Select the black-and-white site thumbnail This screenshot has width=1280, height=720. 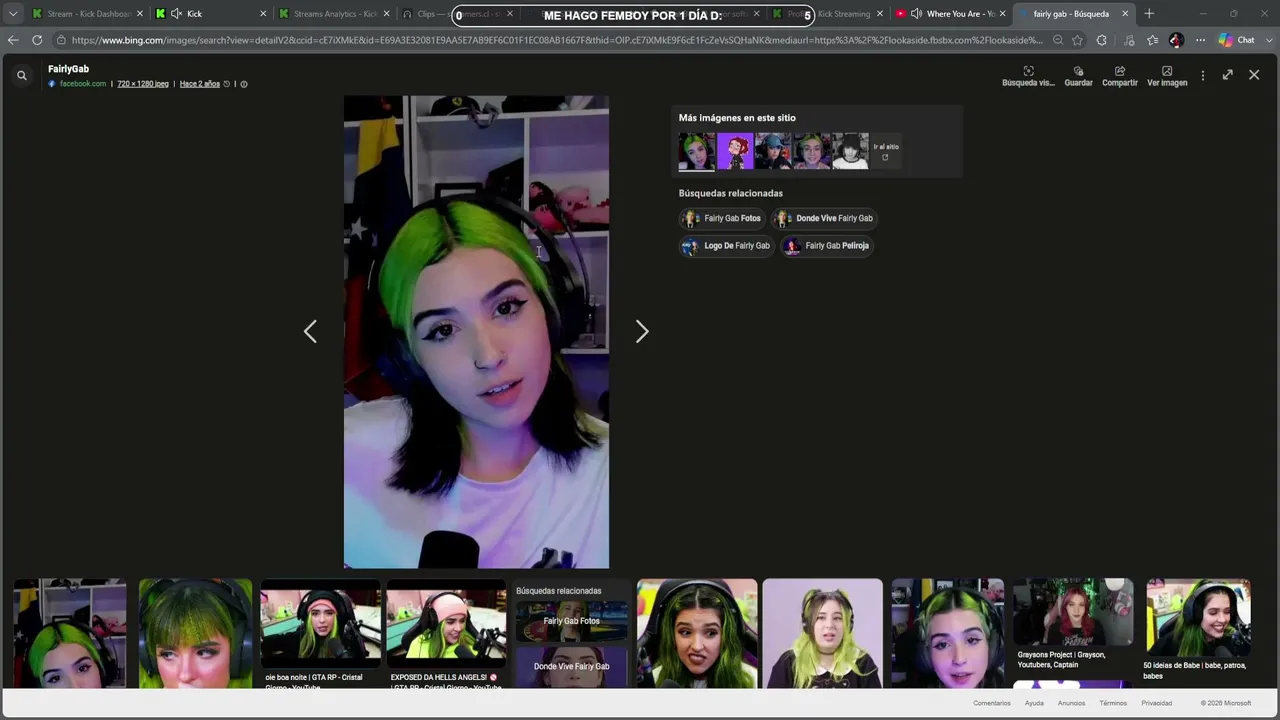coord(851,151)
